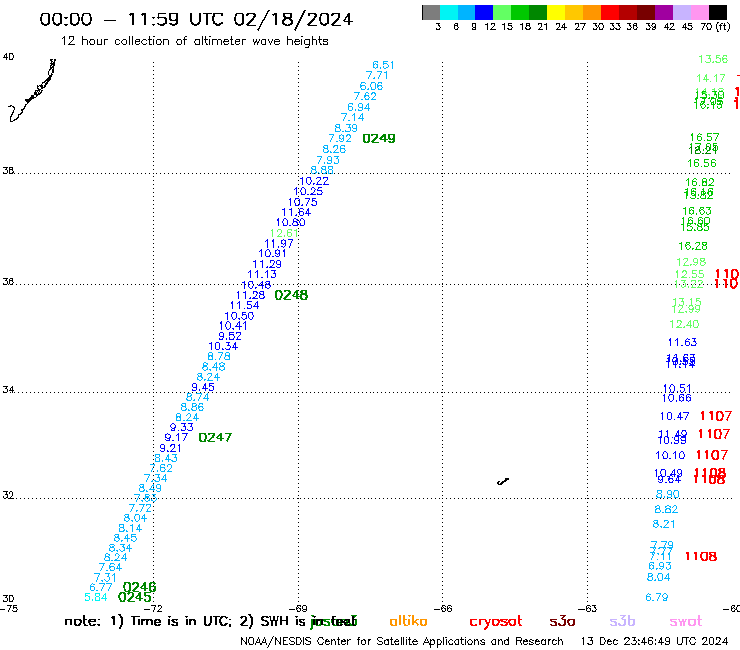Click the wave height value 7.34
This screenshot has height=650, width=740.
click(156, 478)
